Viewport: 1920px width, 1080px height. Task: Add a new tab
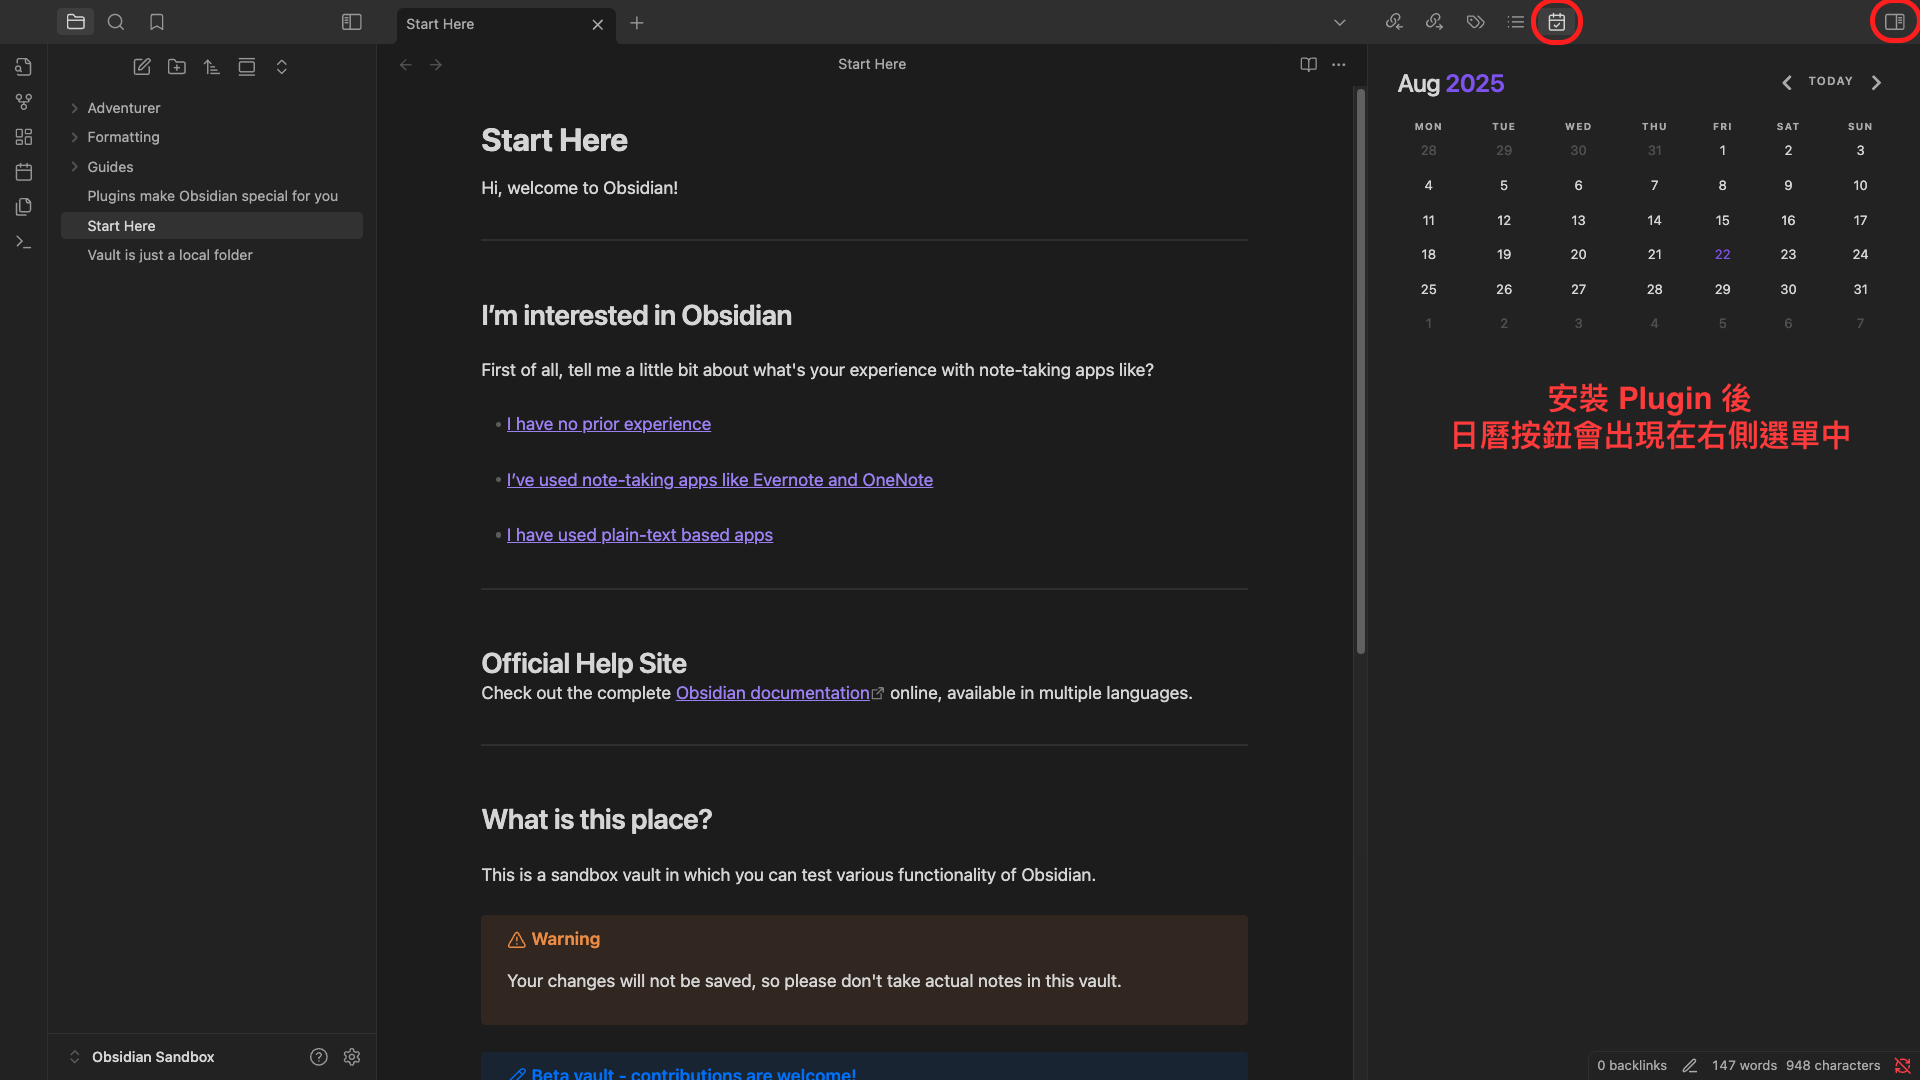[x=637, y=23]
